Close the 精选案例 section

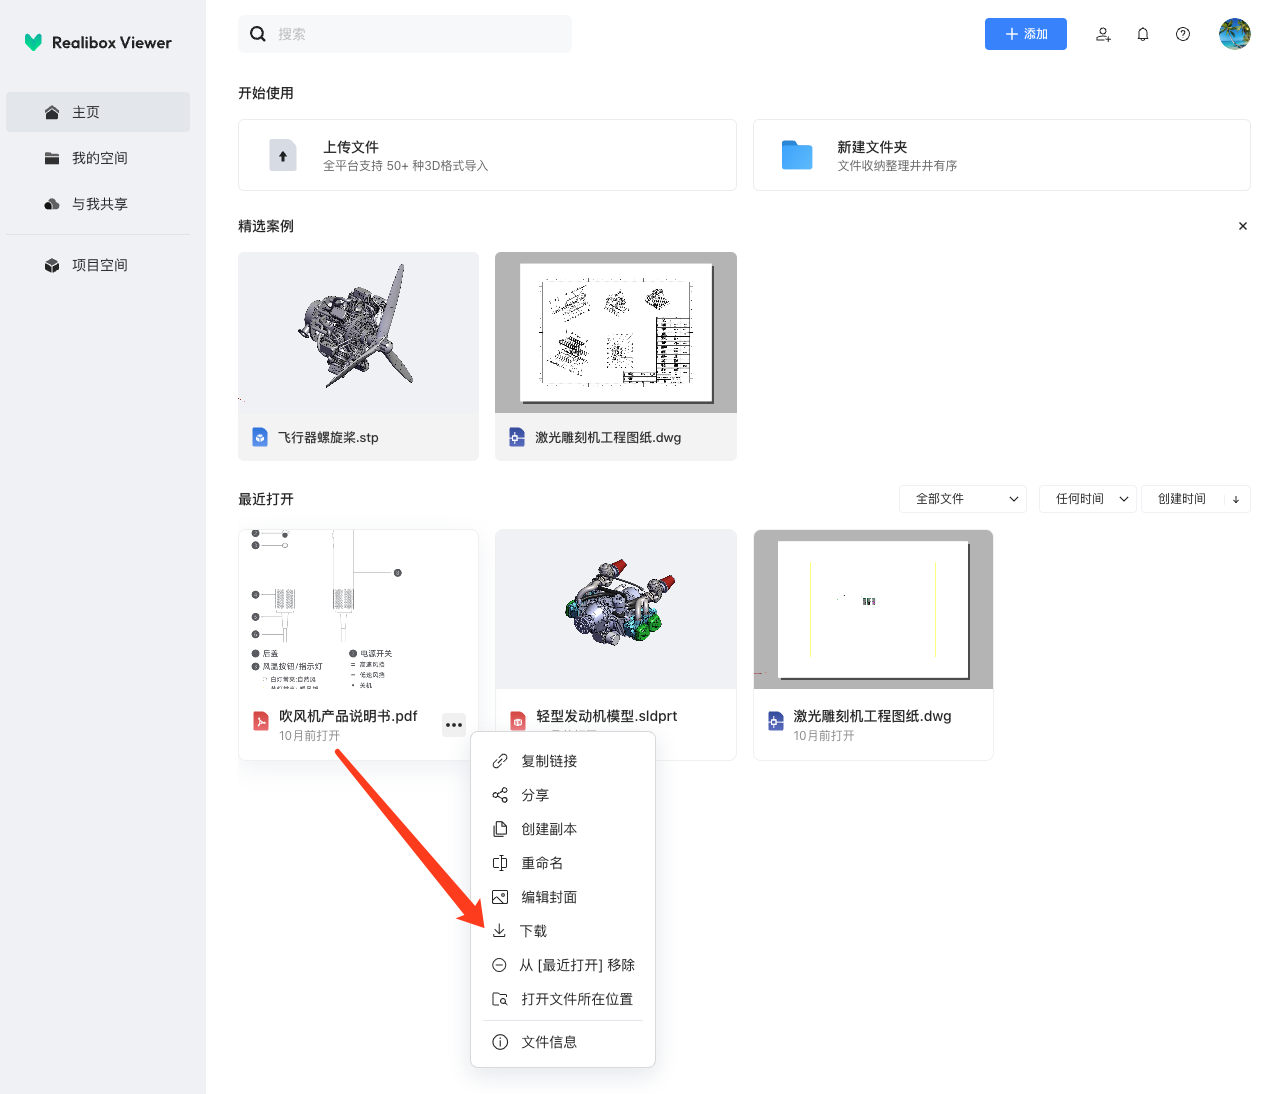point(1243,226)
